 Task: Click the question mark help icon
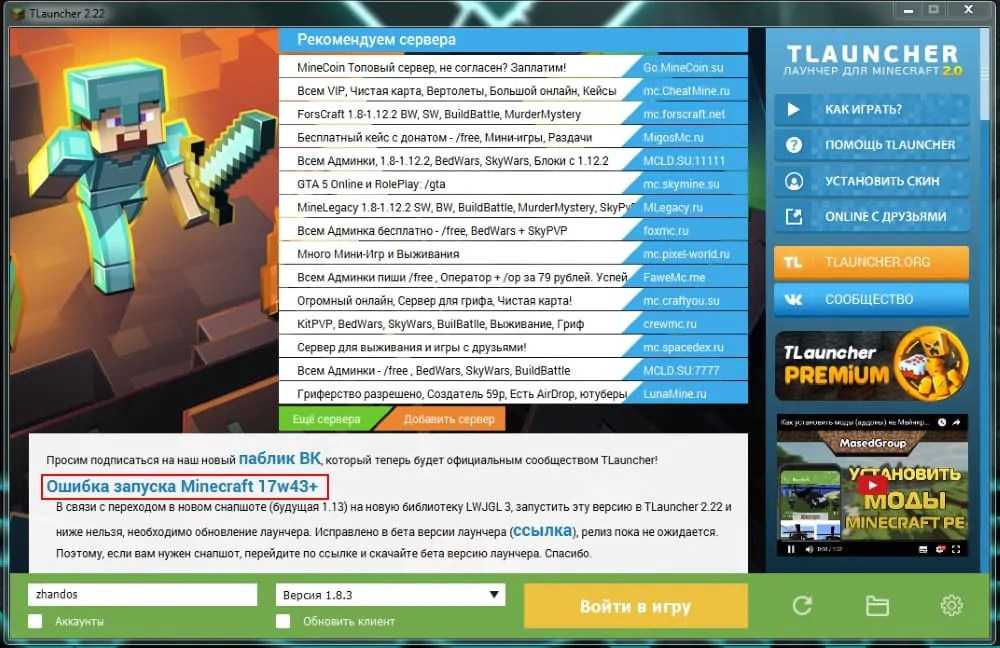(794, 145)
